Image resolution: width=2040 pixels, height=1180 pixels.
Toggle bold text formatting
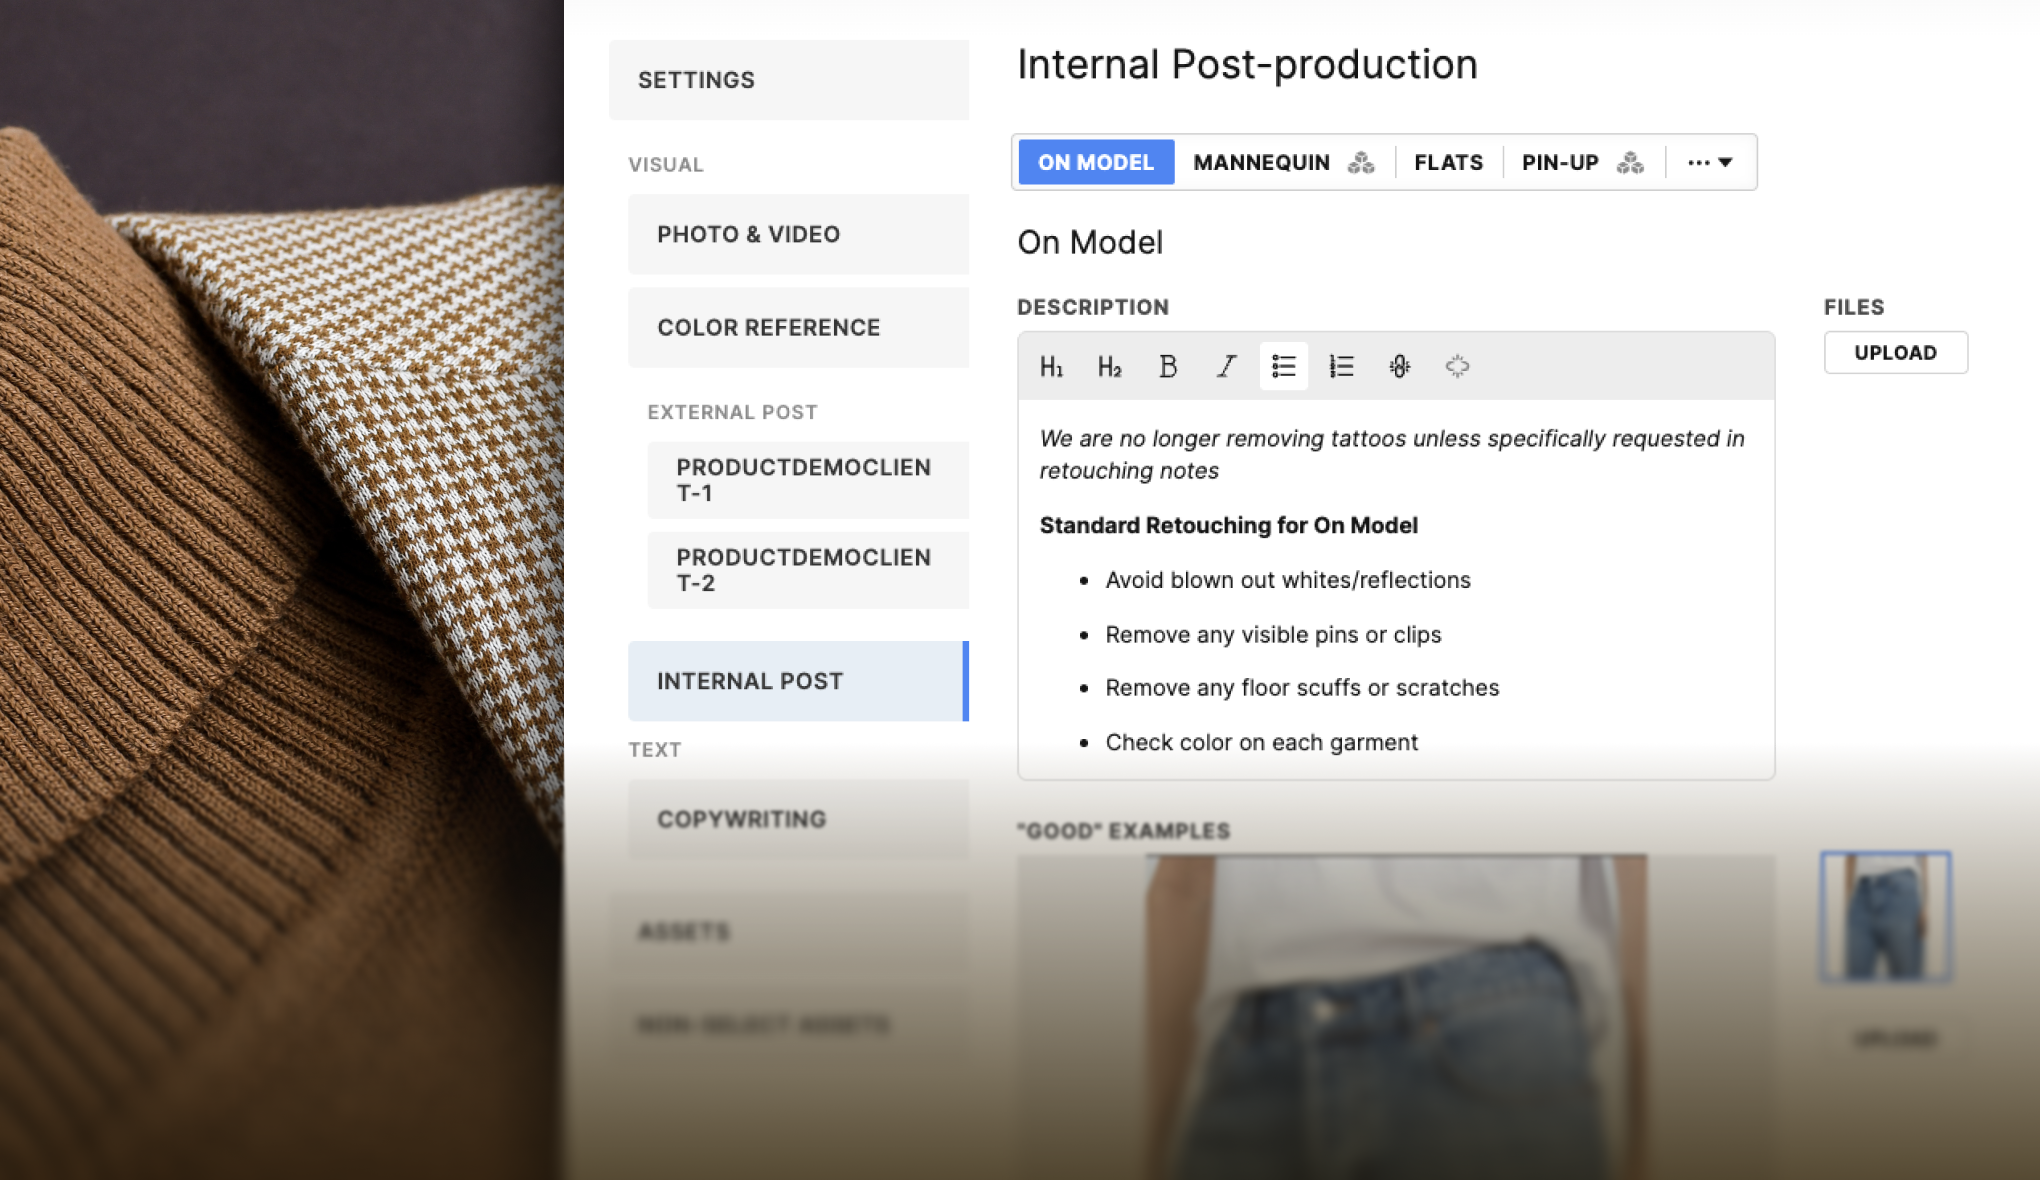point(1167,367)
